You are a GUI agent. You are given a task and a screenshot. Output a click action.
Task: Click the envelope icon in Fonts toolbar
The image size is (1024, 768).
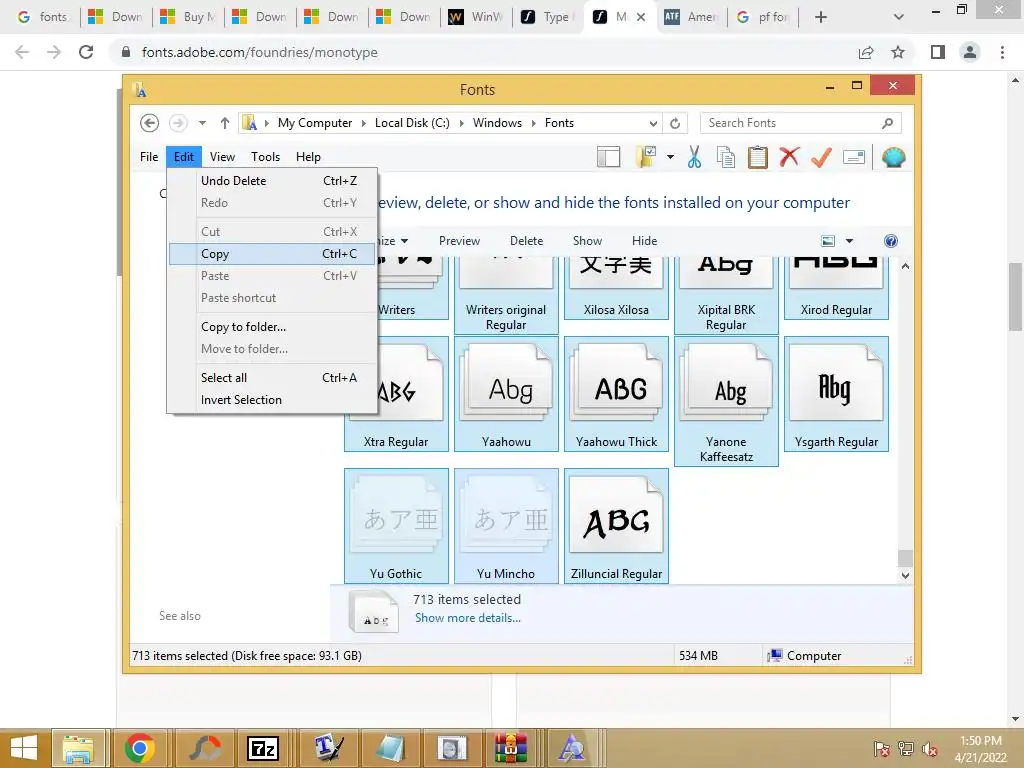(x=854, y=157)
